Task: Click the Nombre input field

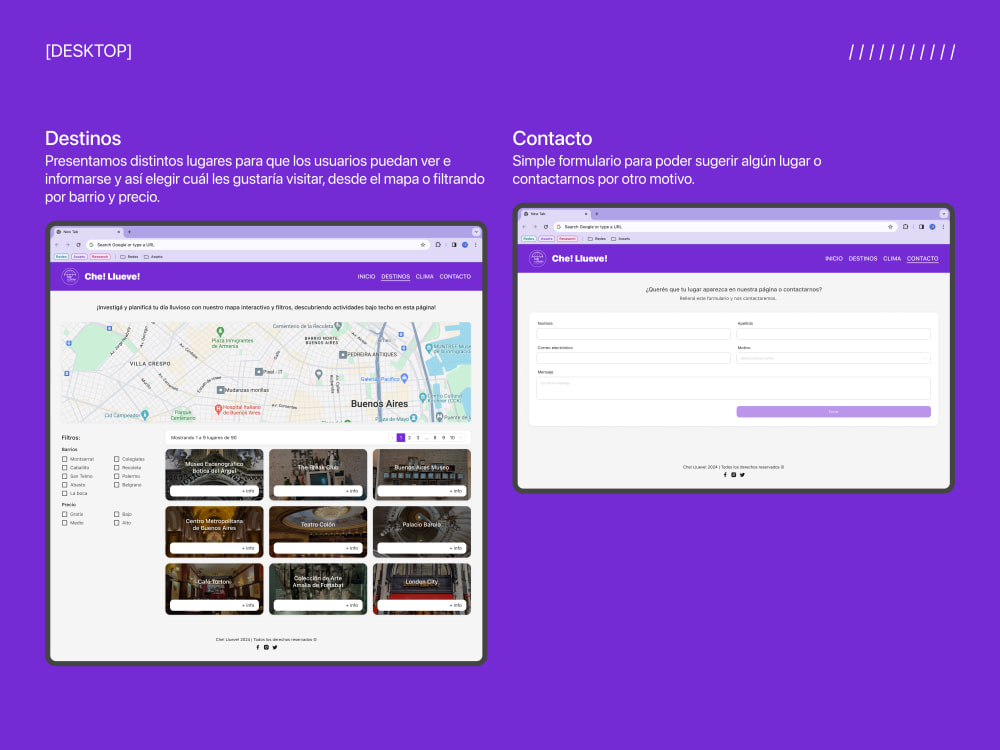Action: [633, 334]
